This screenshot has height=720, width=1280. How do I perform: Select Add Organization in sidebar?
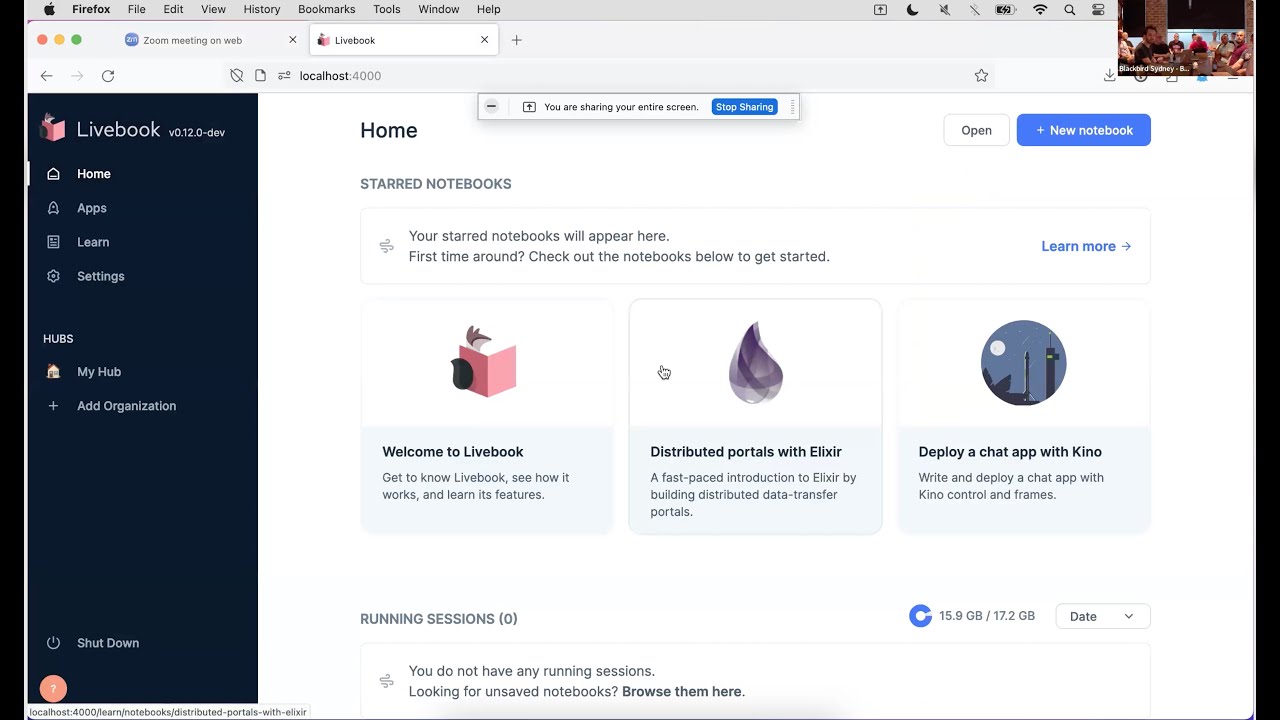click(x=126, y=406)
